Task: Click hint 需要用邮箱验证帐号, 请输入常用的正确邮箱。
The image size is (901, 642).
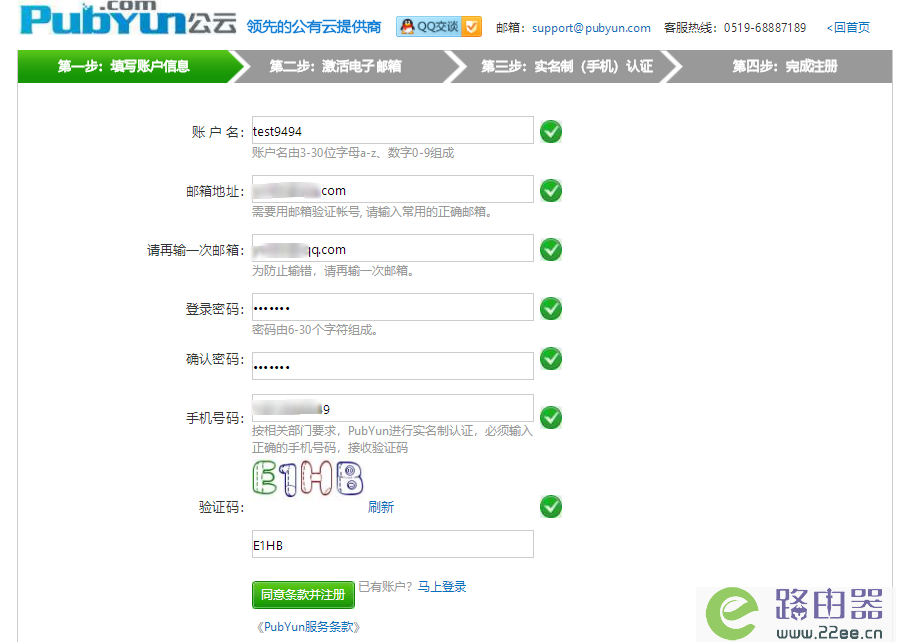Action: coord(372,212)
